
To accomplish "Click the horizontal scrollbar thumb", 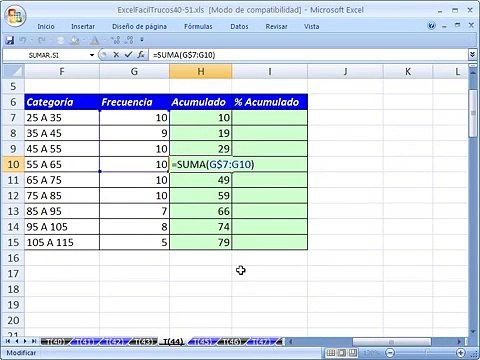I will point(392,342).
